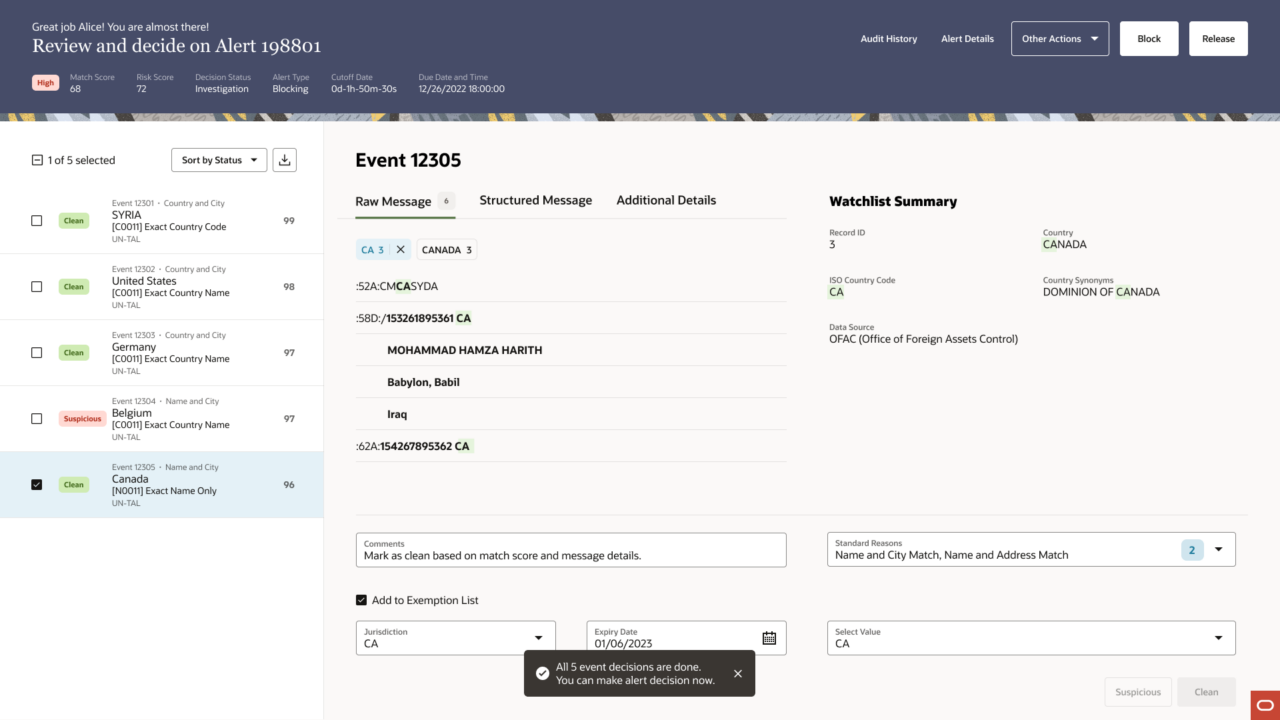Viewport: 1280px width, 720px height.
Task: Click the Cutoff Date countdown value
Action: [x=364, y=89]
